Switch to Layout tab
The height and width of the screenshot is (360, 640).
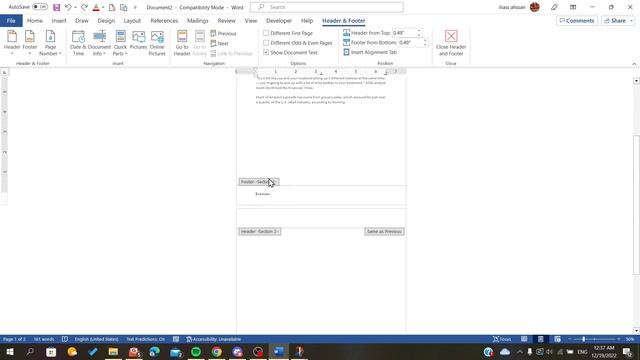(132, 20)
